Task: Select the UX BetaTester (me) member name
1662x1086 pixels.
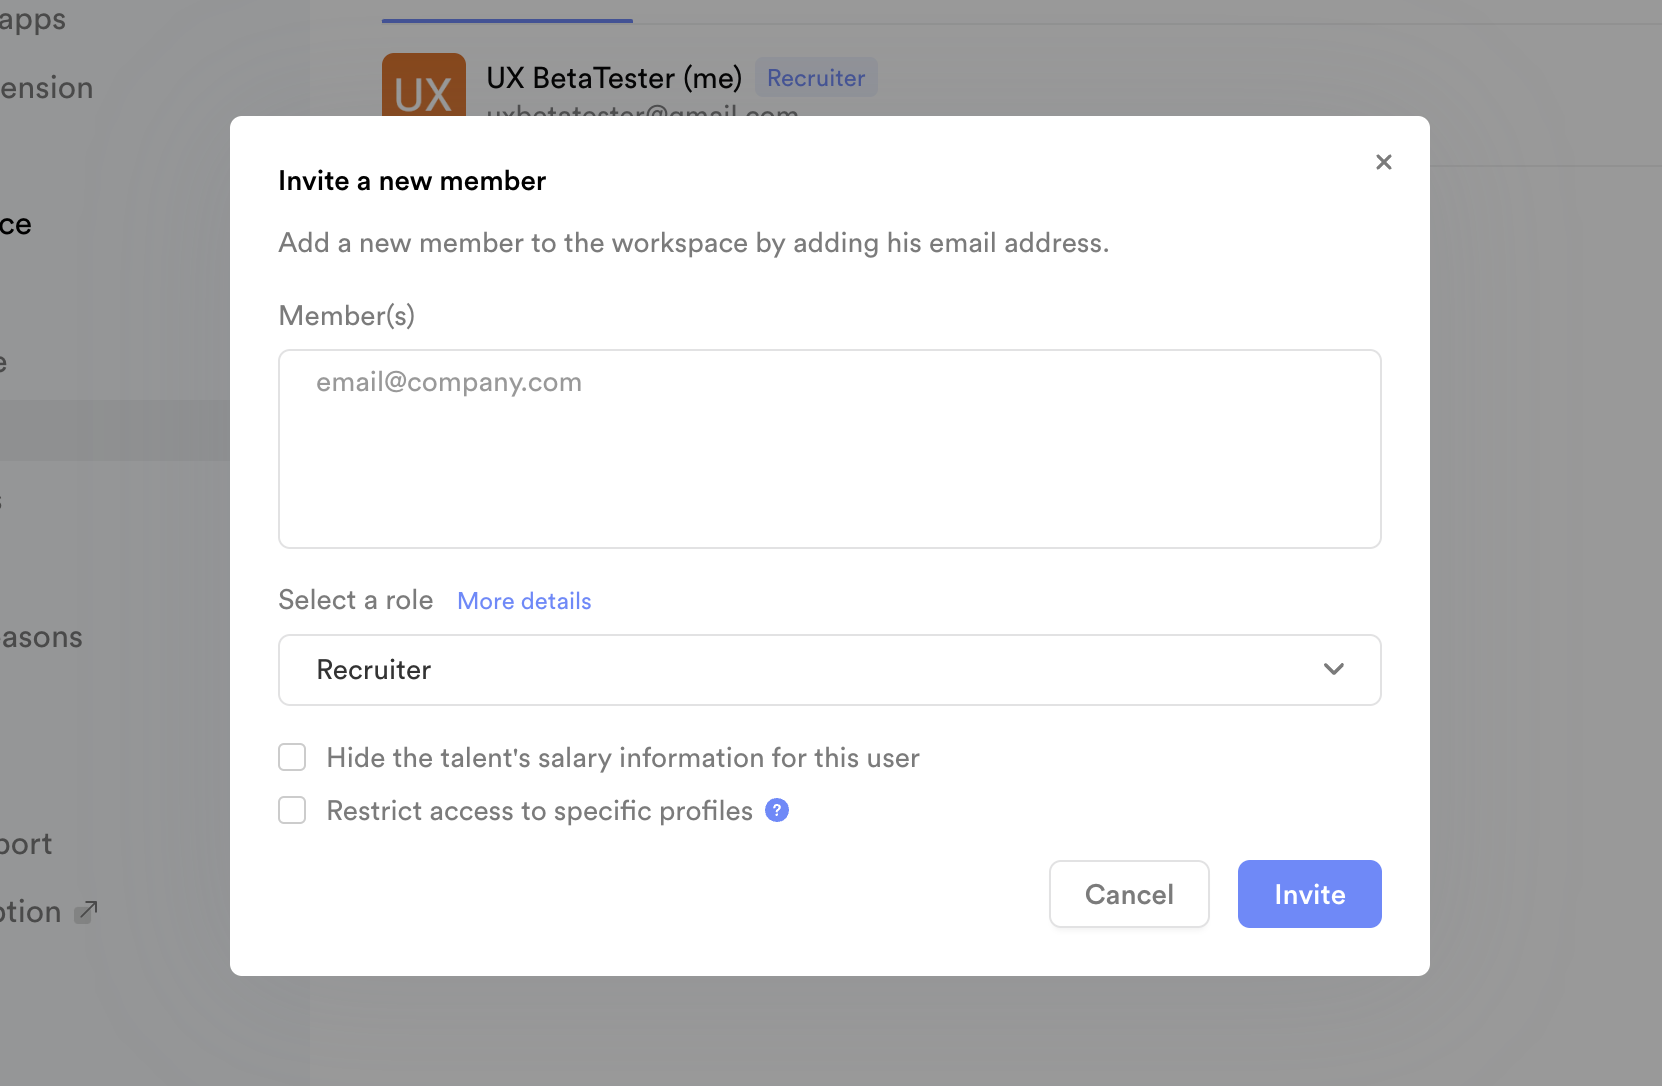Action: 614,78
